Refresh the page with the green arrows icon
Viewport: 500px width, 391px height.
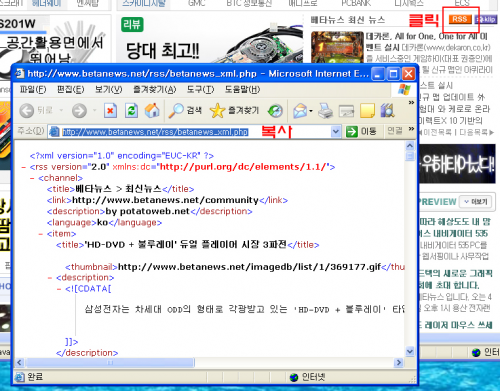[131, 111]
